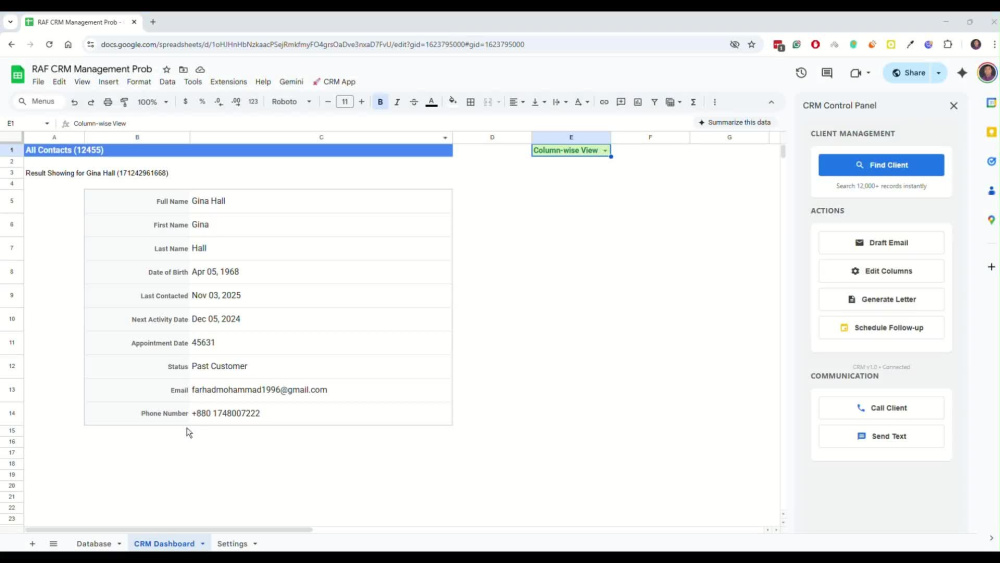Open the all sheets list icon
This screenshot has width=1000, height=563.
(x=54, y=544)
